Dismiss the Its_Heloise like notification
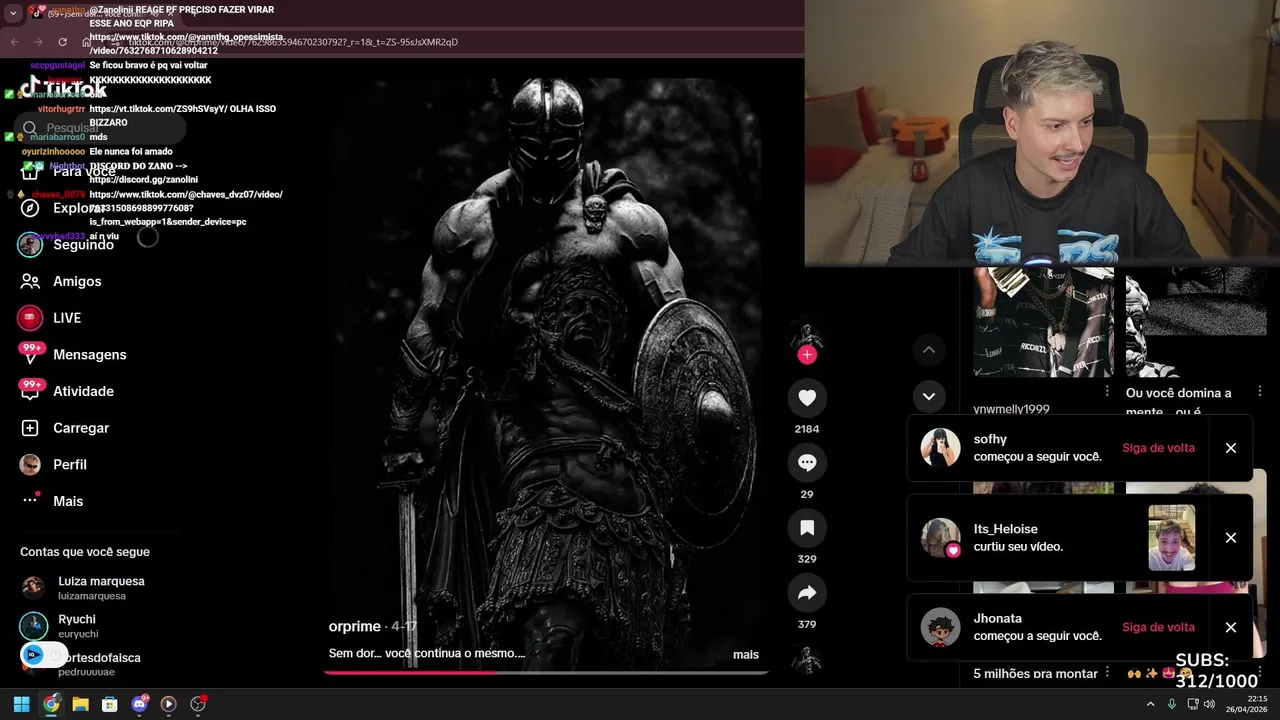 tap(1231, 538)
